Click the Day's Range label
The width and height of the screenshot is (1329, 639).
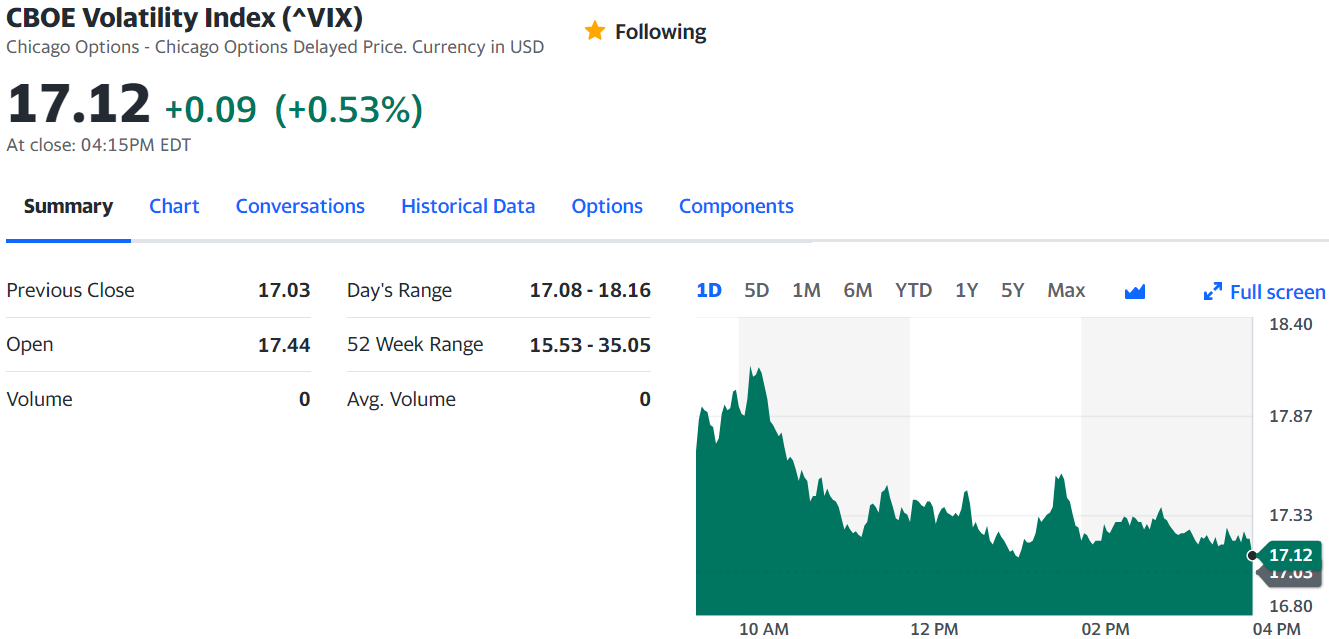pyautogui.click(x=399, y=291)
